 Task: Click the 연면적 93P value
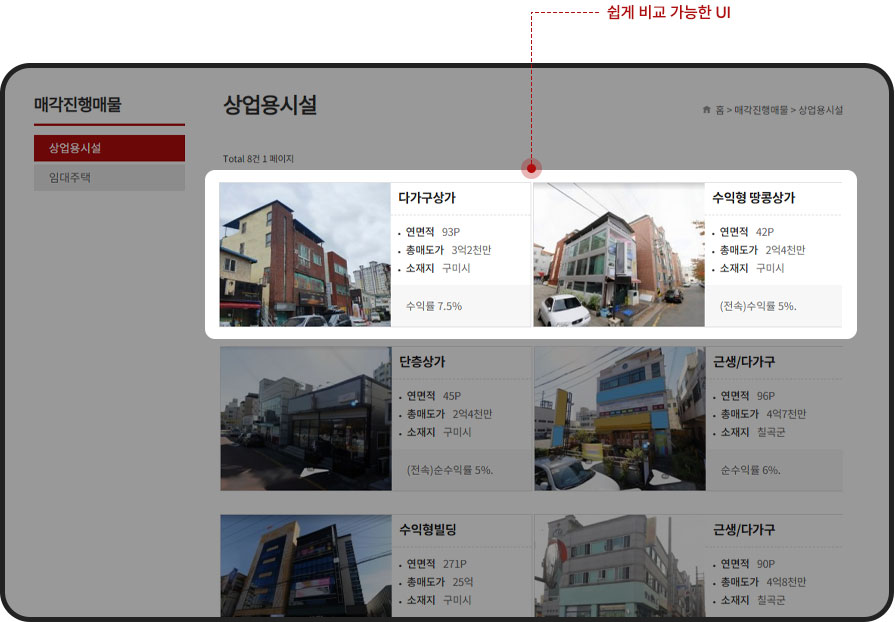tap(451, 232)
